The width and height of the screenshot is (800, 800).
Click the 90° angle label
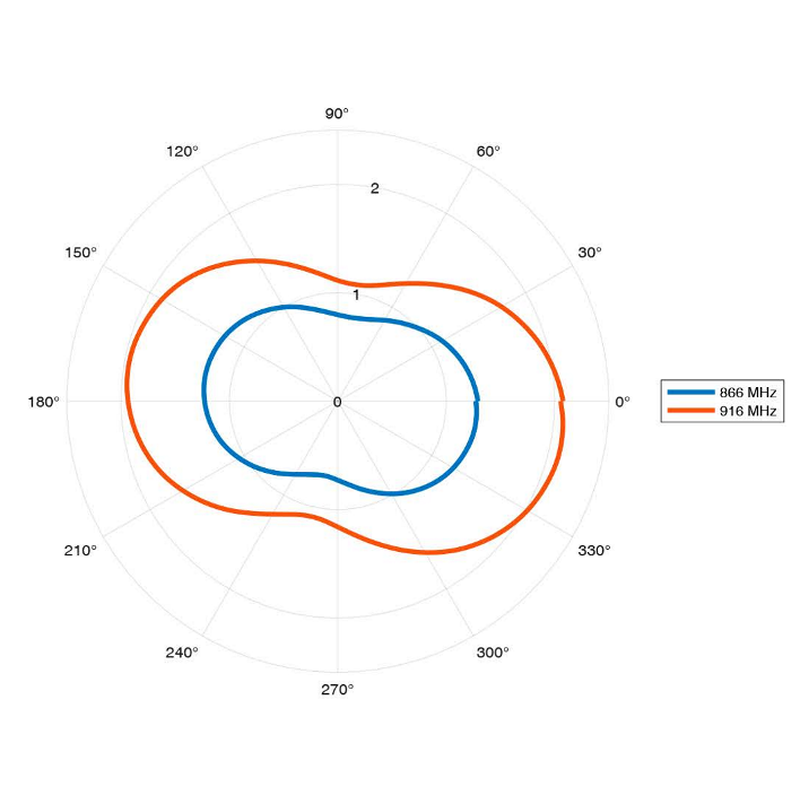point(337,113)
